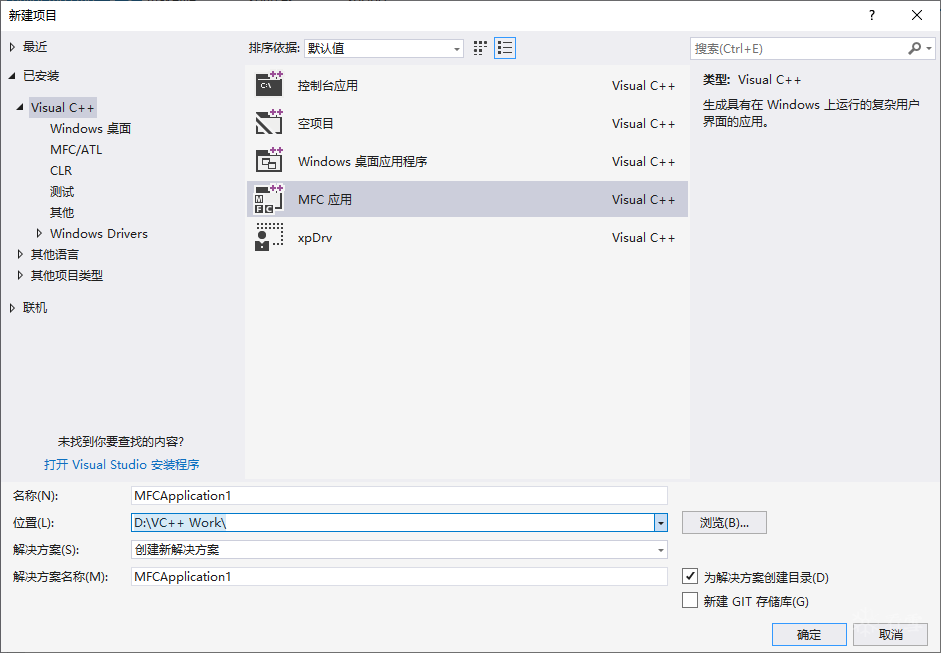Open the location path dropdown arrow
The image size is (941, 653).
[x=661, y=522]
